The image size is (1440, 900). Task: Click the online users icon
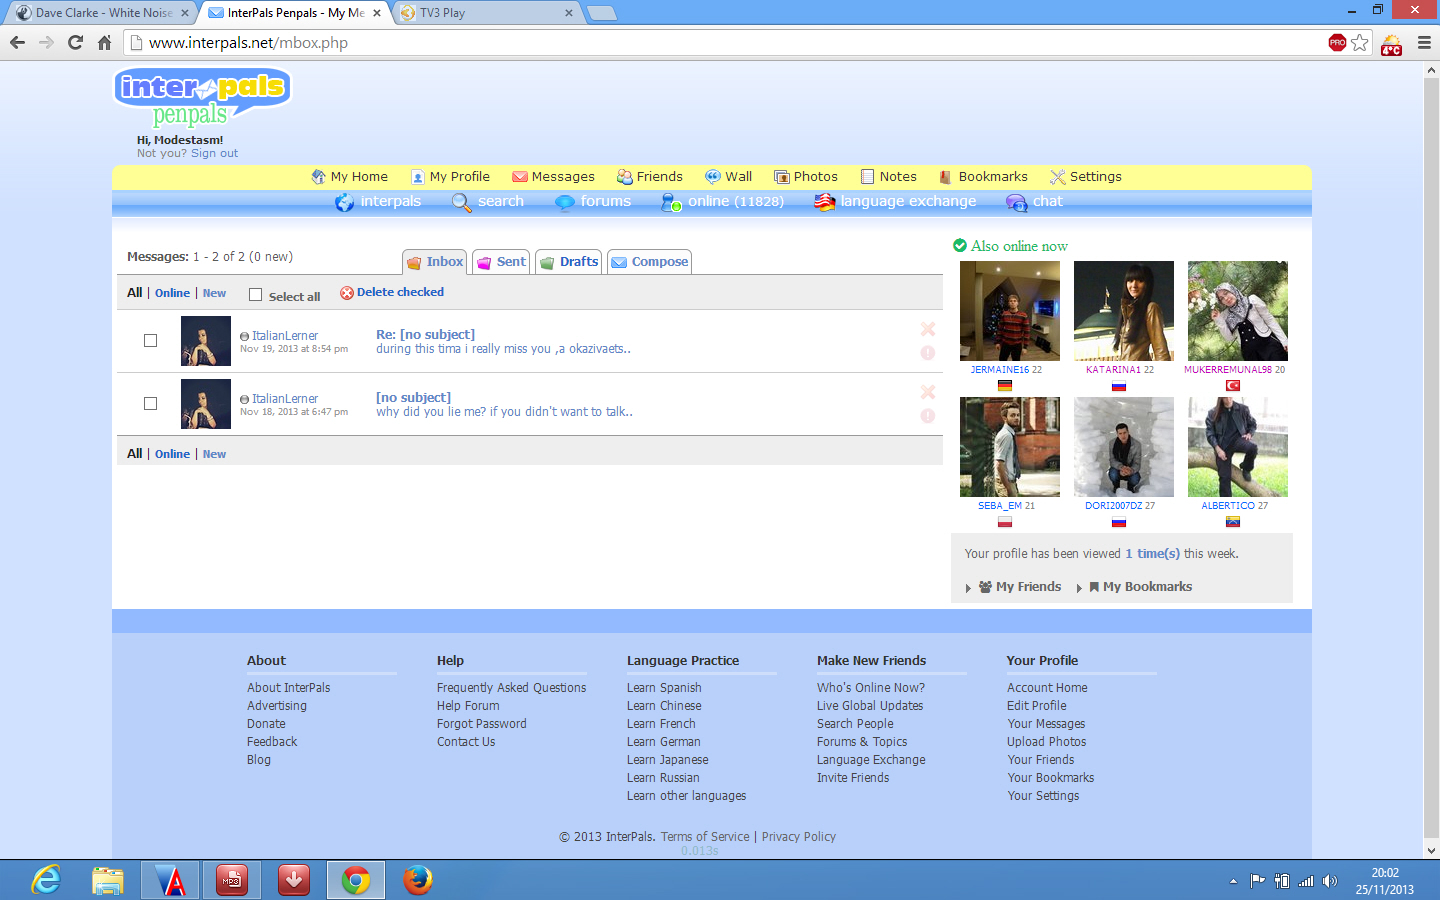point(671,202)
